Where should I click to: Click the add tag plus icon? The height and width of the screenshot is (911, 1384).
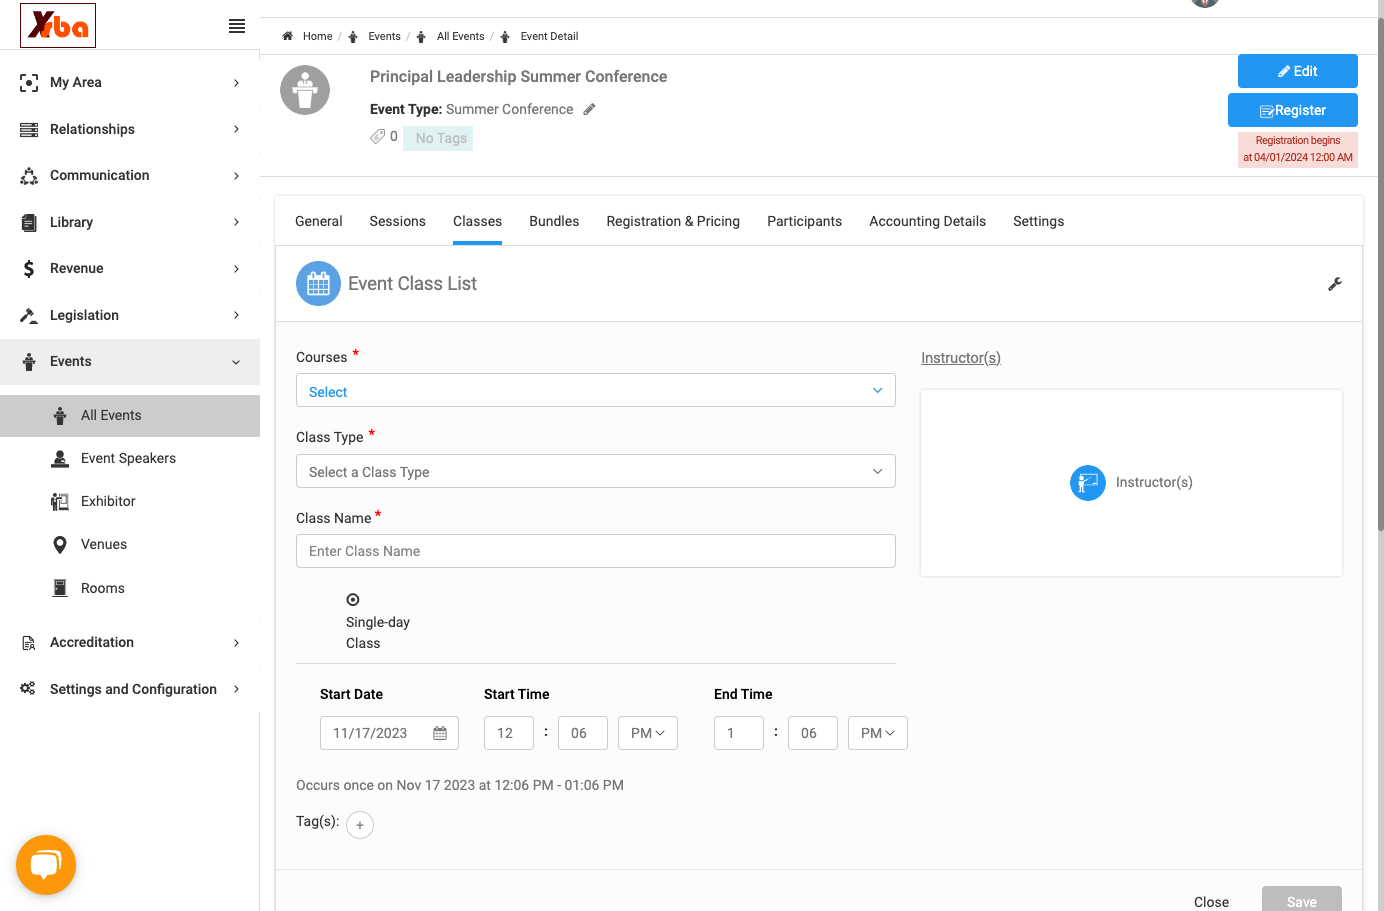pos(360,825)
